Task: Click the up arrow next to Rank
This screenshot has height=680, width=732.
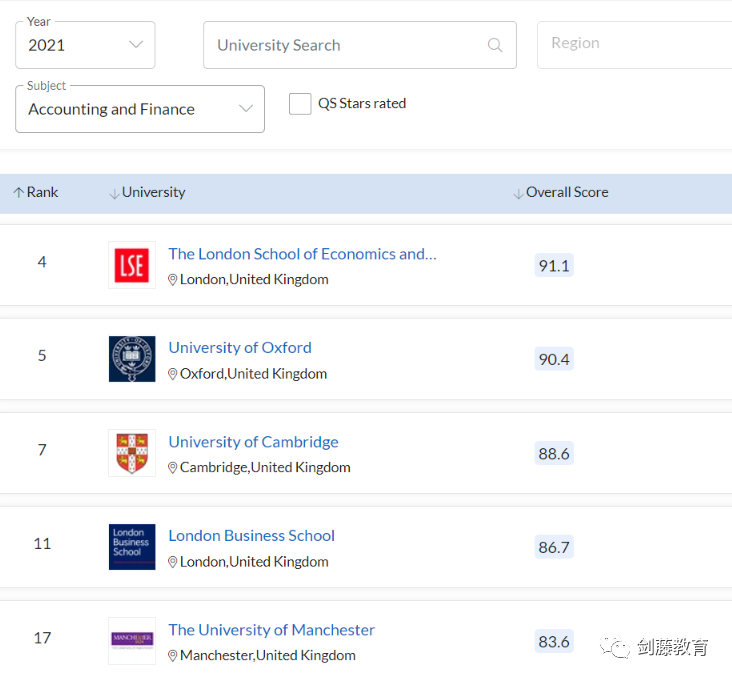Action: pos(18,192)
